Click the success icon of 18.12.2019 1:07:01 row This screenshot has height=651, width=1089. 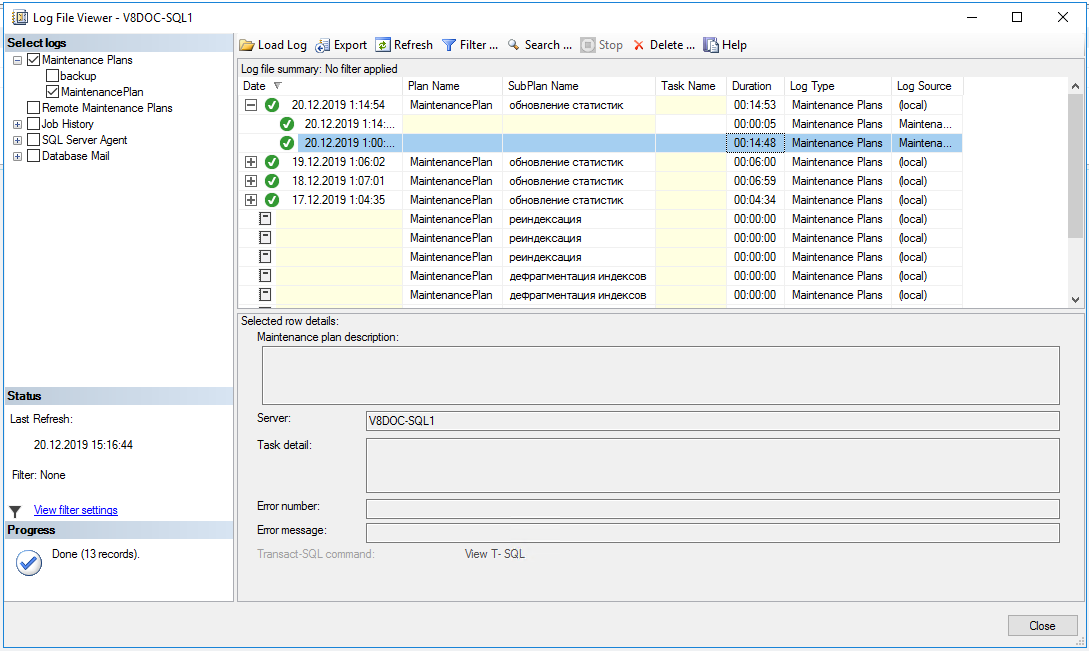point(272,181)
